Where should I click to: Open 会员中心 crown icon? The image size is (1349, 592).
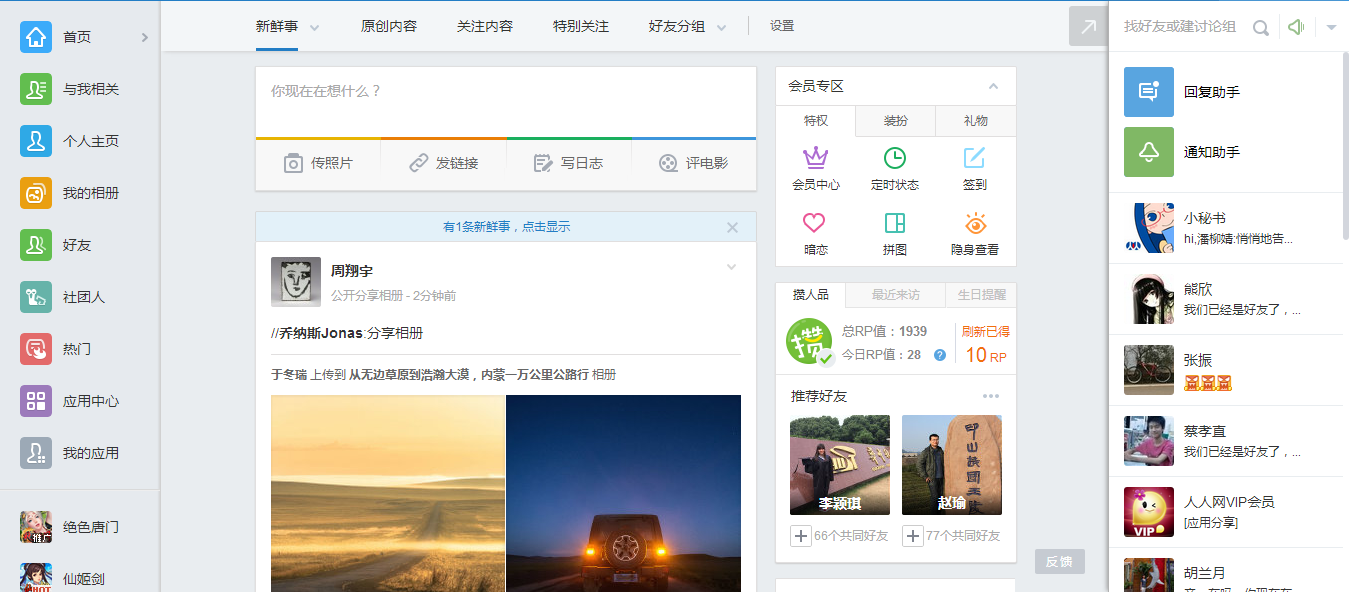coord(816,158)
